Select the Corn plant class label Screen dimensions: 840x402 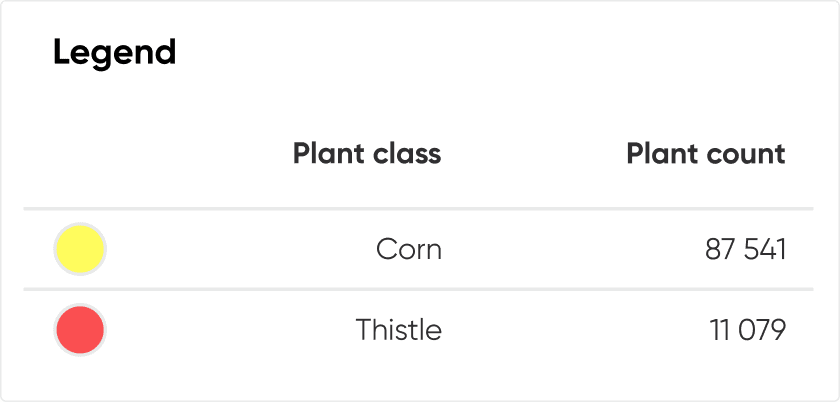(x=408, y=249)
